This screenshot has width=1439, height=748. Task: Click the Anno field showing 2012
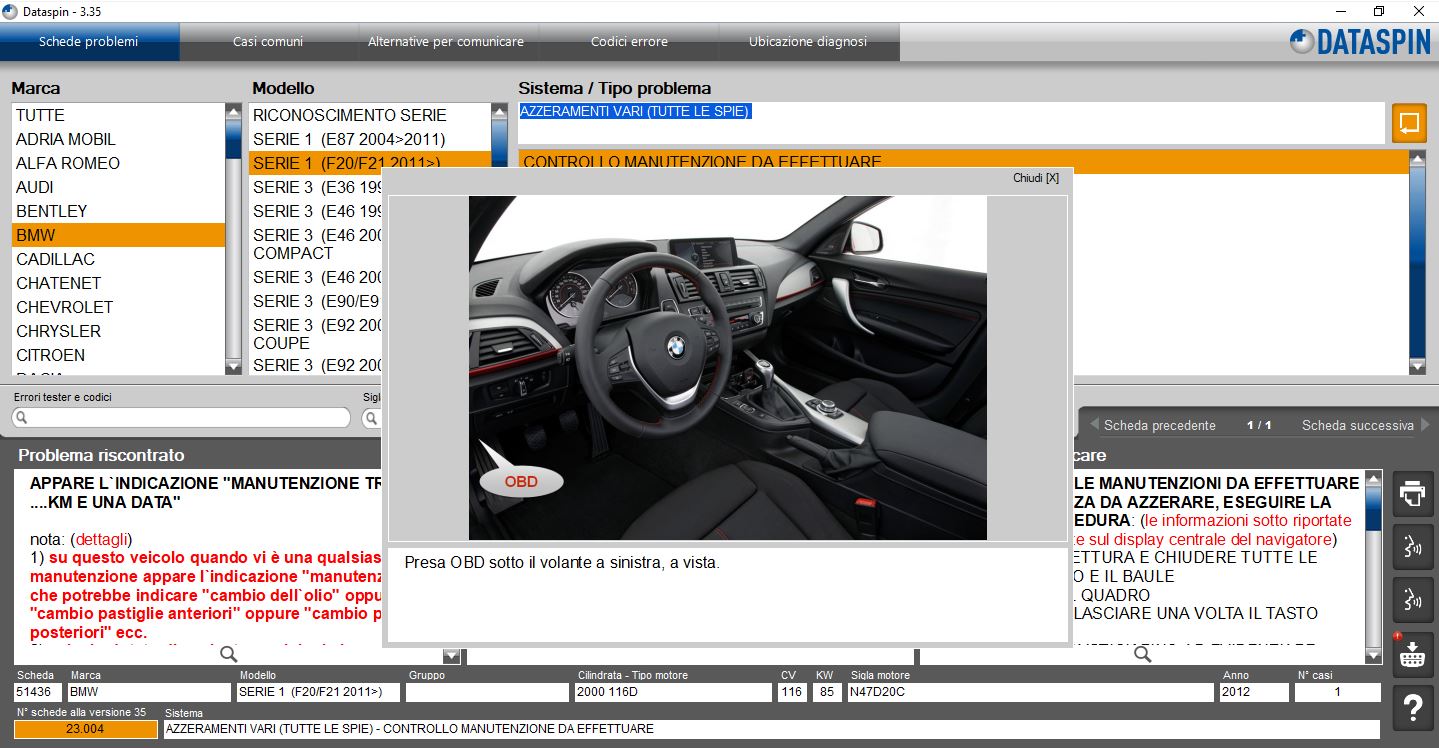[x=1254, y=692]
